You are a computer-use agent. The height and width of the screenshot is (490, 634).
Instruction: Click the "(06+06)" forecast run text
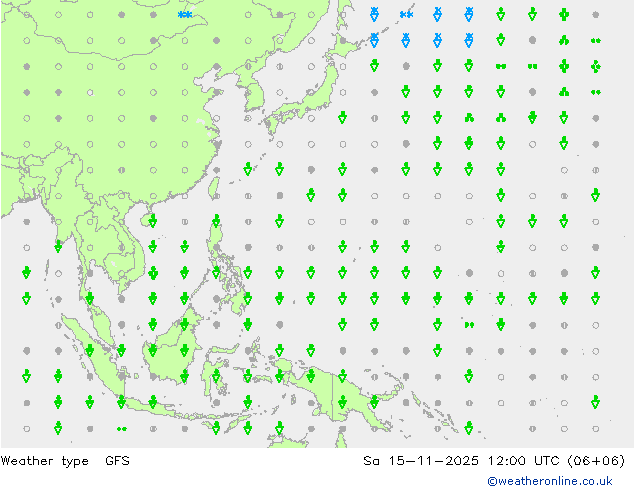coord(596,461)
